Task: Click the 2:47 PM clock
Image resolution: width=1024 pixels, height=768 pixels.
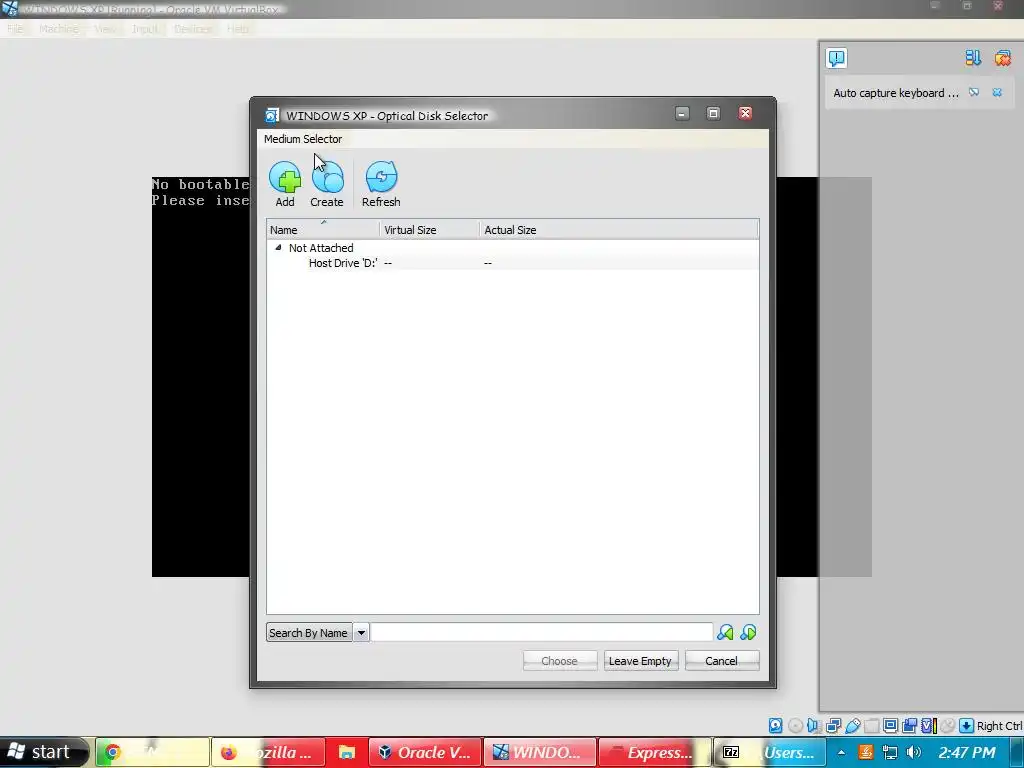Action: [x=967, y=752]
